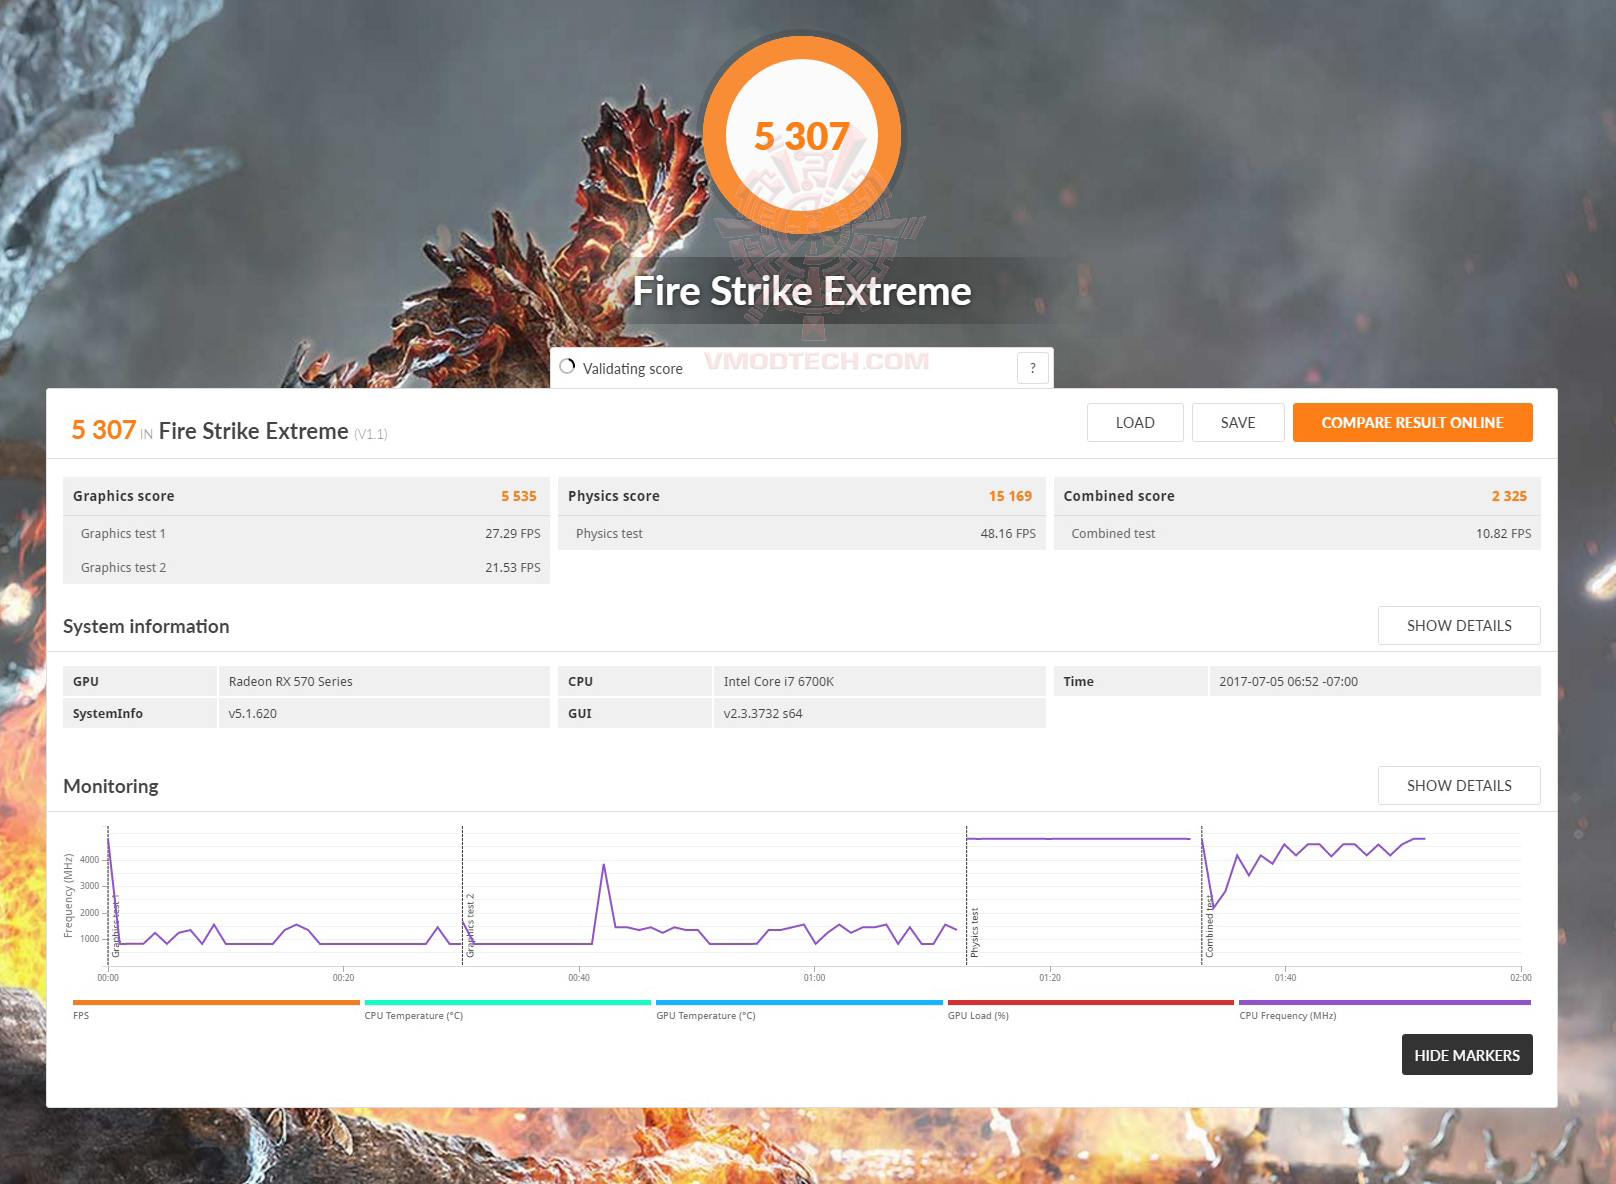Click the Combined score section header
The height and width of the screenshot is (1184, 1616).
(x=1119, y=496)
